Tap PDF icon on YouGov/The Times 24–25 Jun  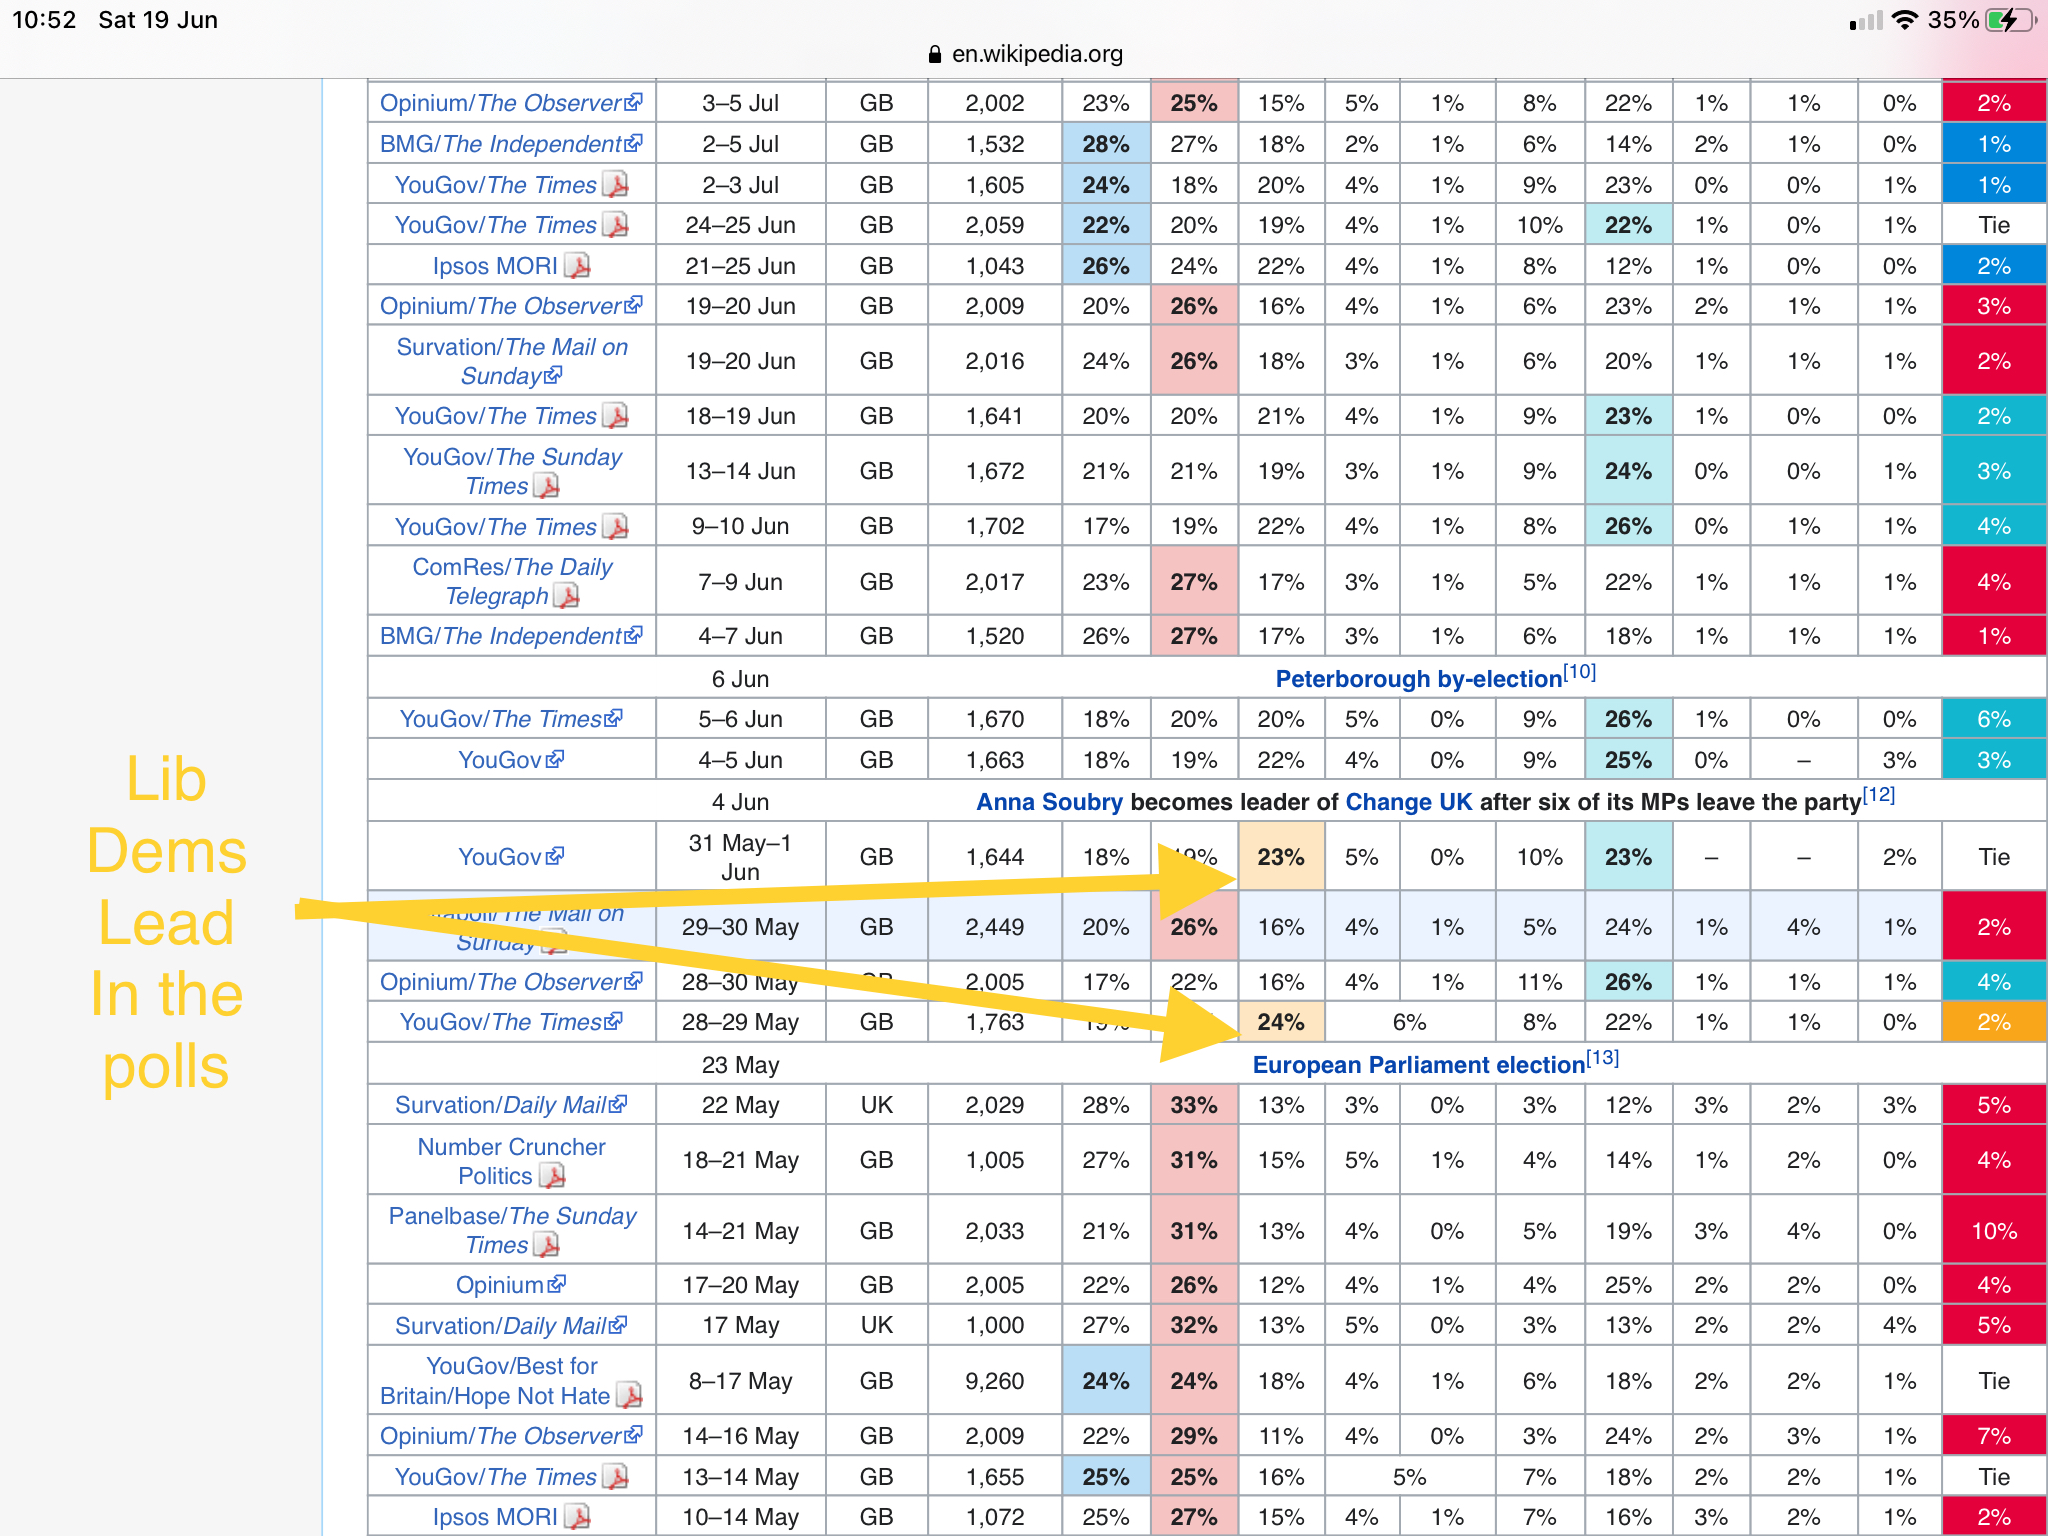pos(616,225)
